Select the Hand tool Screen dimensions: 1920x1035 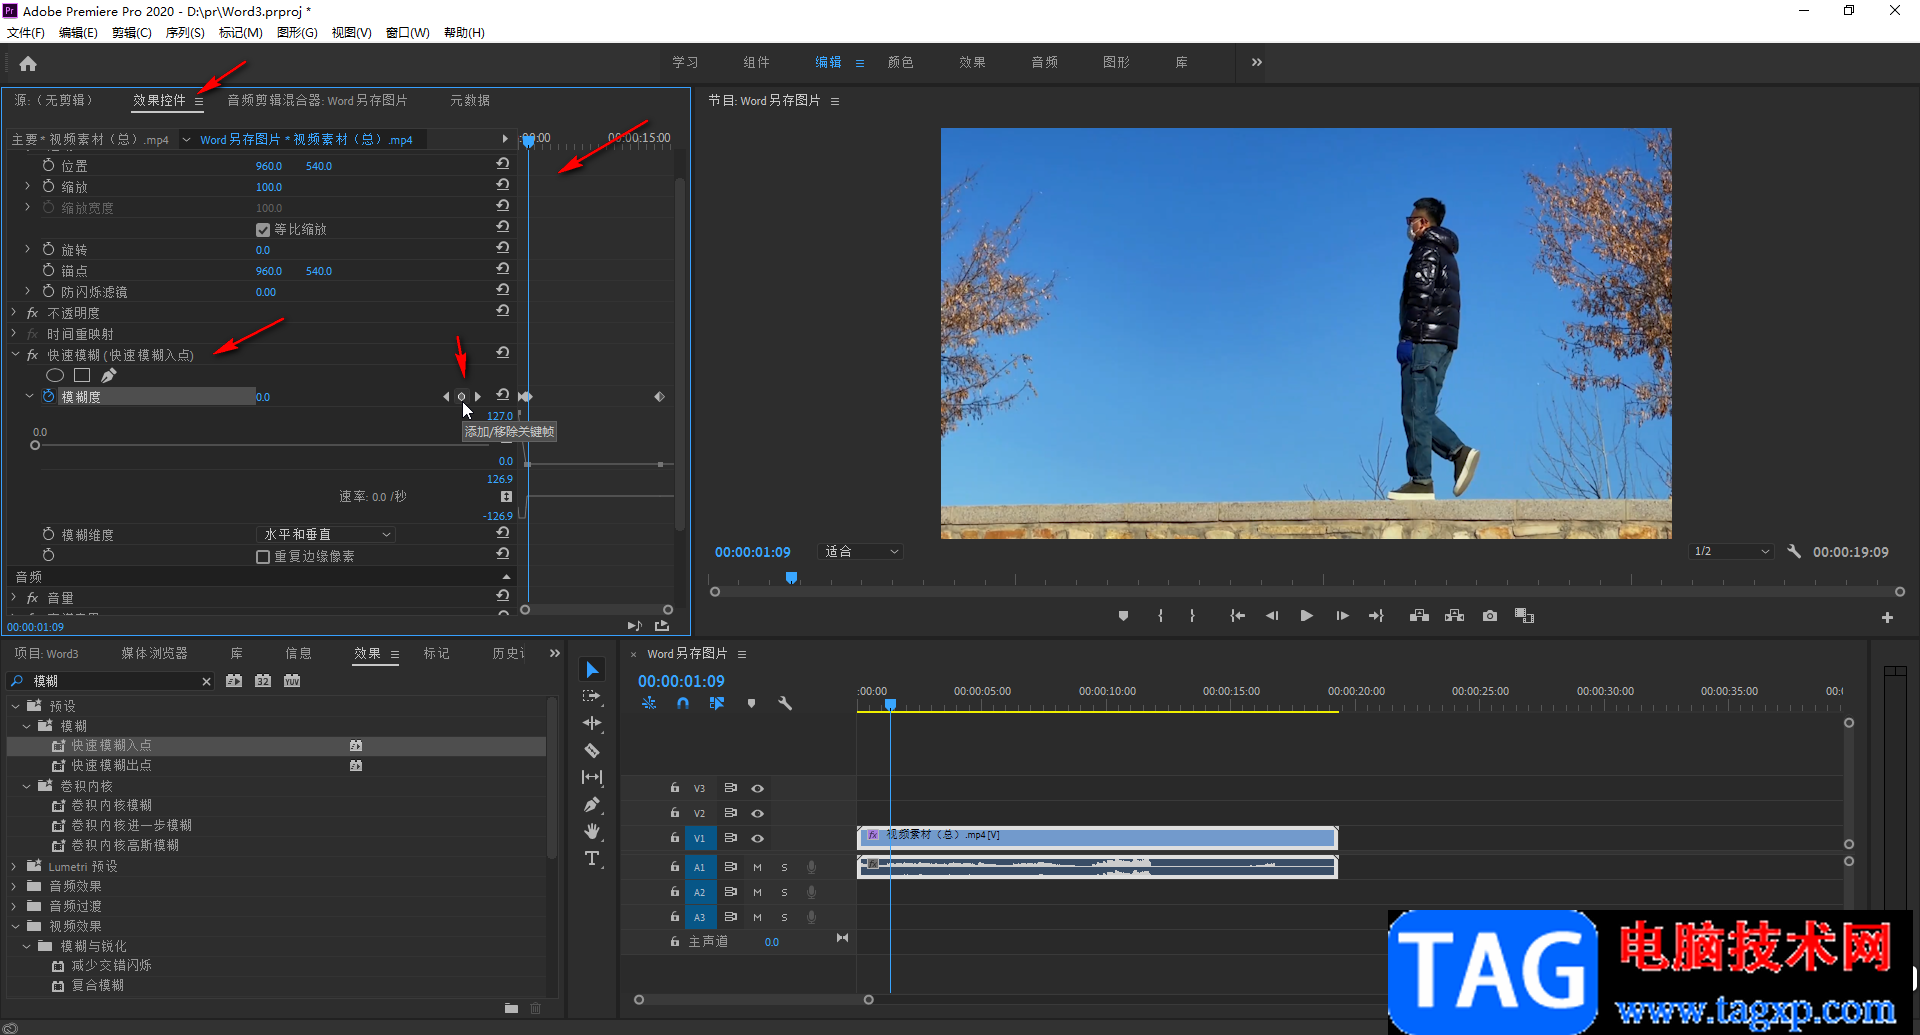point(592,831)
